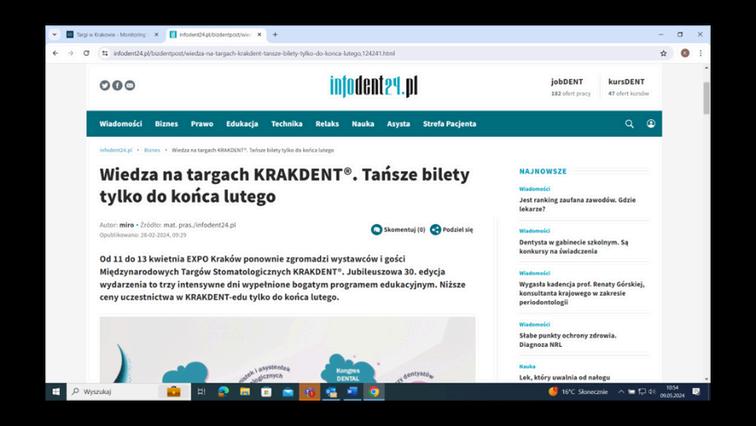Go back with the browser back arrow
Screen dimensions: 756x426
point(55,53)
